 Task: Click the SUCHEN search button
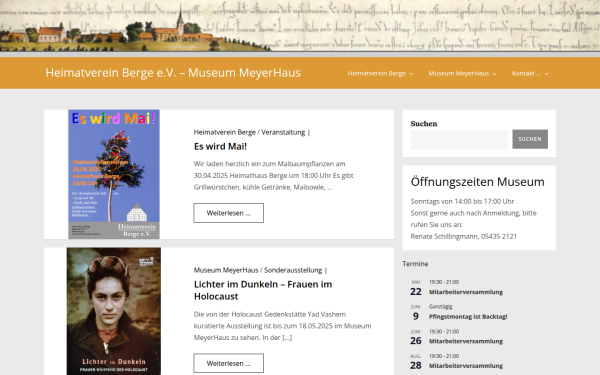click(x=530, y=139)
